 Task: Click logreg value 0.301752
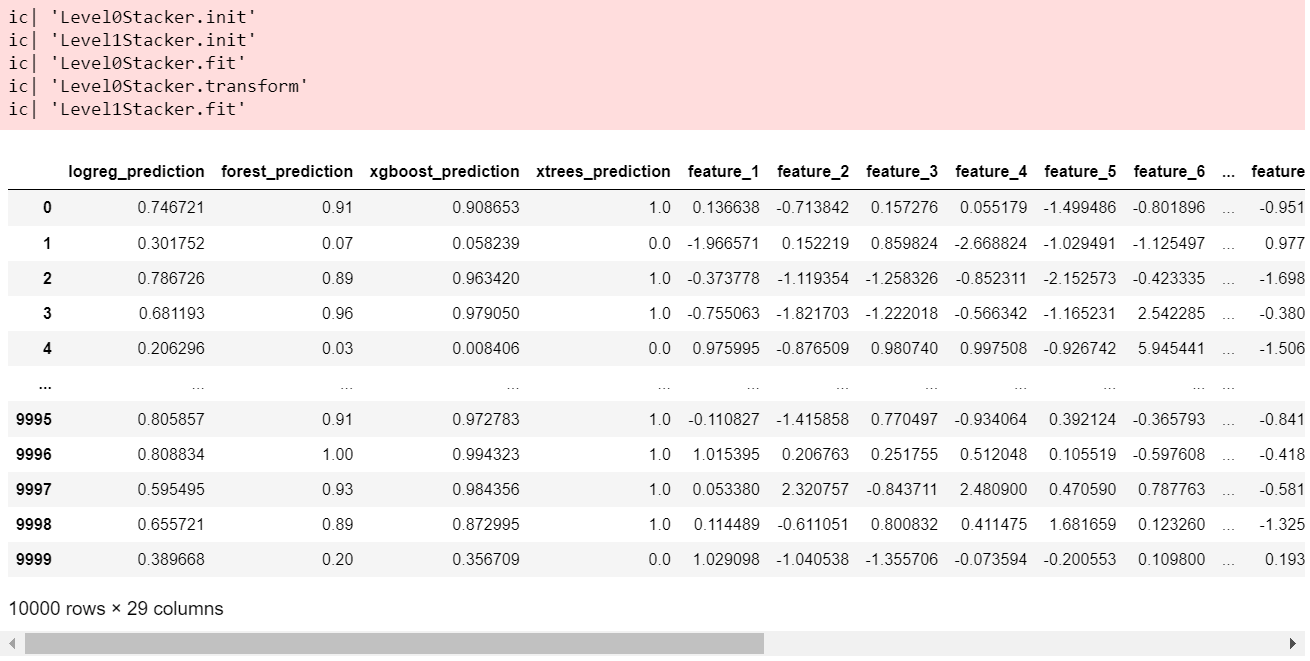coord(171,243)
